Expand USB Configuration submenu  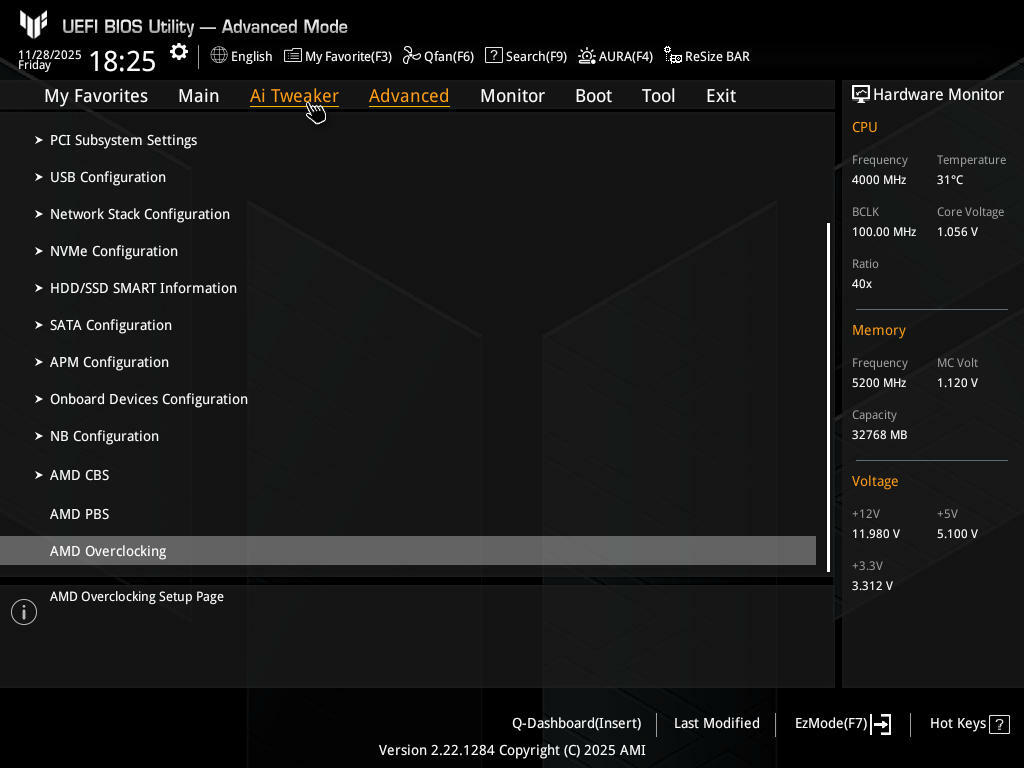[x=108, y=177]
